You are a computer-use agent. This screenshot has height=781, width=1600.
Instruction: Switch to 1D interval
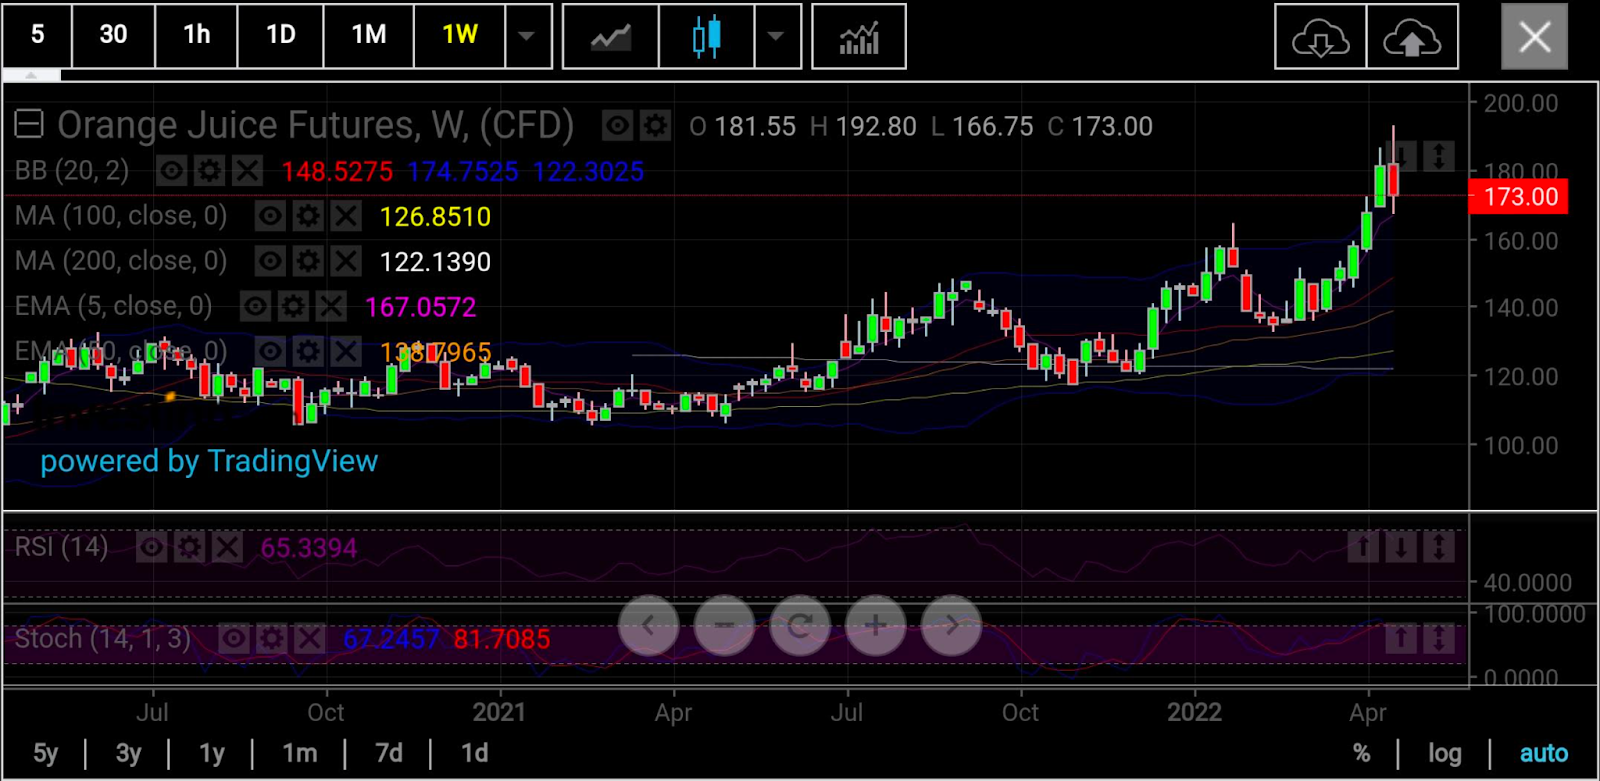click(280, 35)
